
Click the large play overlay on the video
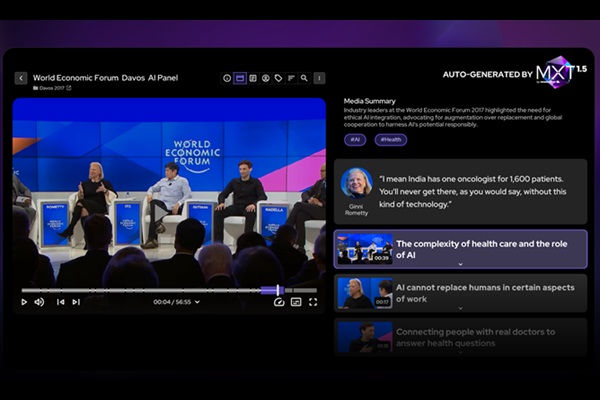pos(161,213)
